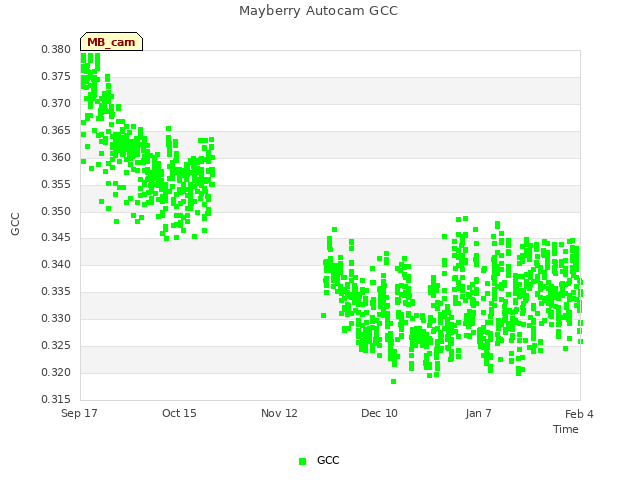Screen dimensions: 640x480
Task: Click the 'Nov 12' x-axis label
Action: 279,413
